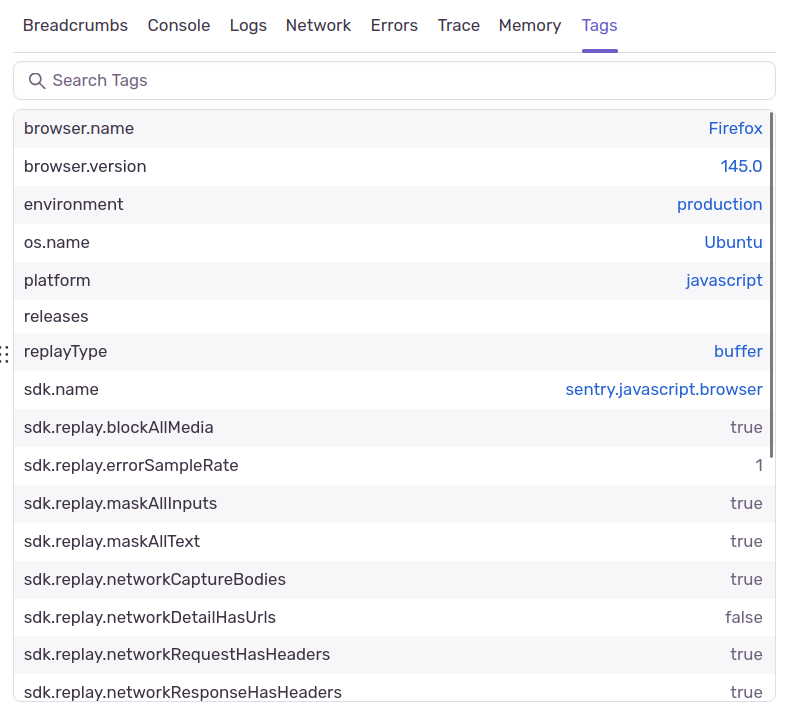Select the Tags tab
This screenshot has height=709, width=795.
pyautogui.click(x=599, y=26)
